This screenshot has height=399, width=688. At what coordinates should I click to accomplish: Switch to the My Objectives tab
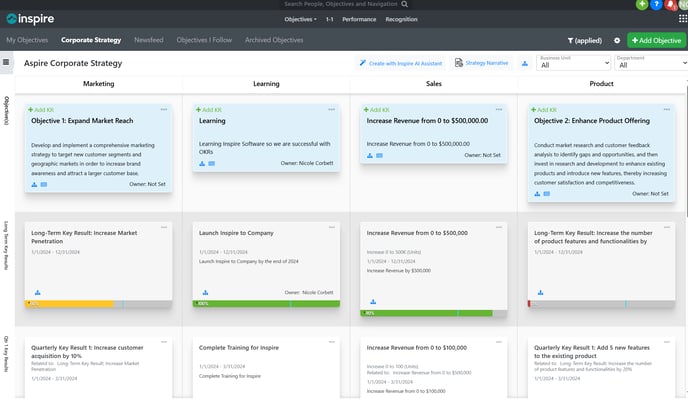click(27, 40)
